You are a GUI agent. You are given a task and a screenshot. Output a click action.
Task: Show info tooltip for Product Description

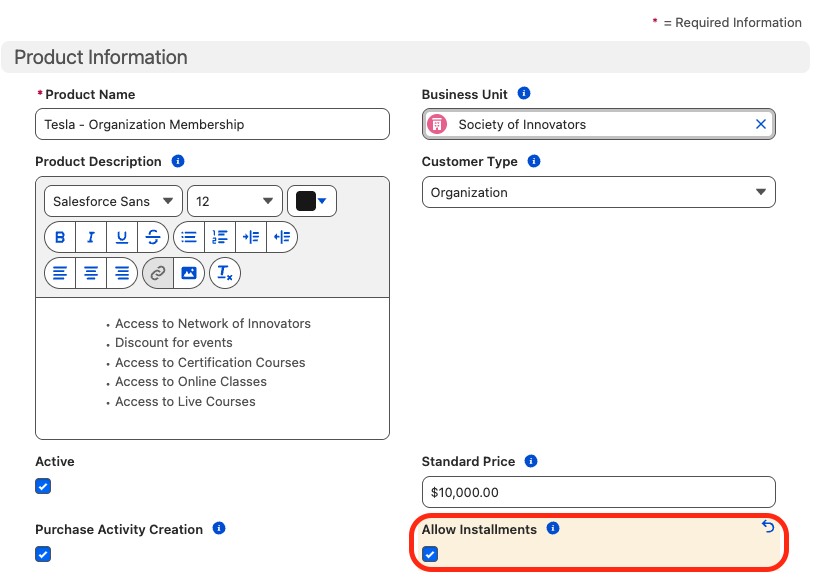click(x=178, y=161)
